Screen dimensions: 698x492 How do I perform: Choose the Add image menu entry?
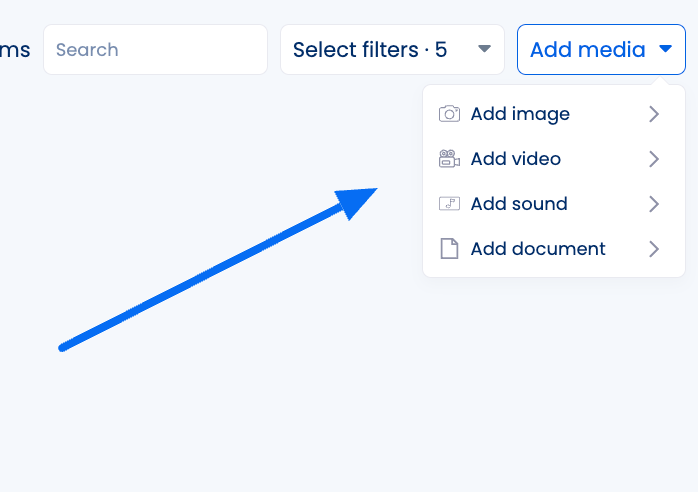coord(554,114)
